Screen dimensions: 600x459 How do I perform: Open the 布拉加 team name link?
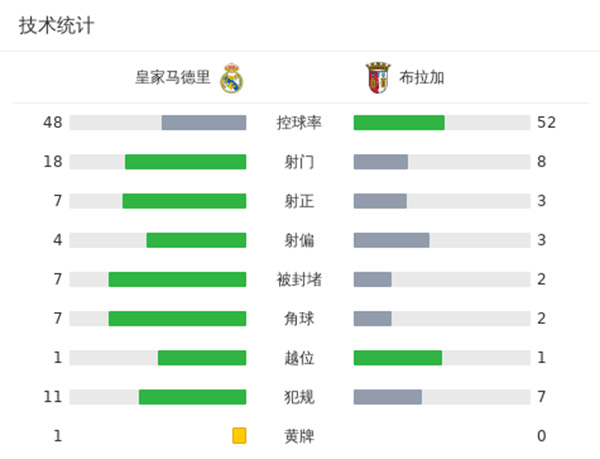click(421, 77)
